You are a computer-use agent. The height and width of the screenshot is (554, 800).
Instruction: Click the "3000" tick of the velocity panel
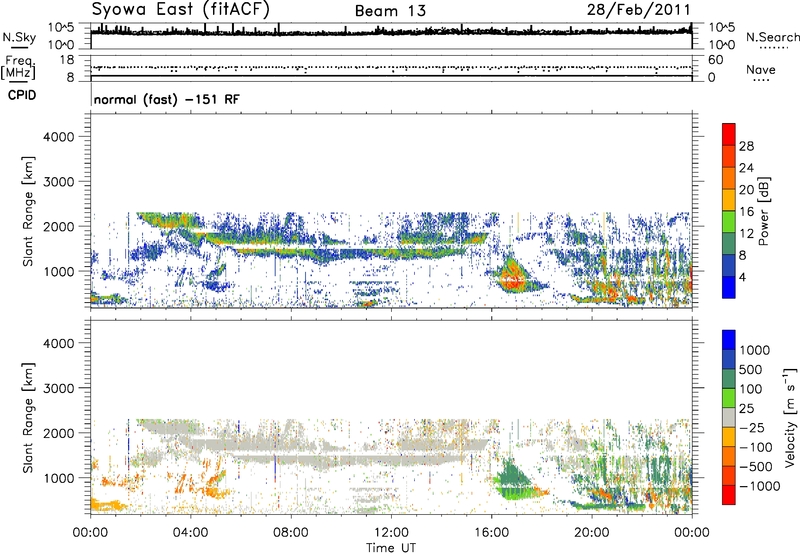point(59,388)
